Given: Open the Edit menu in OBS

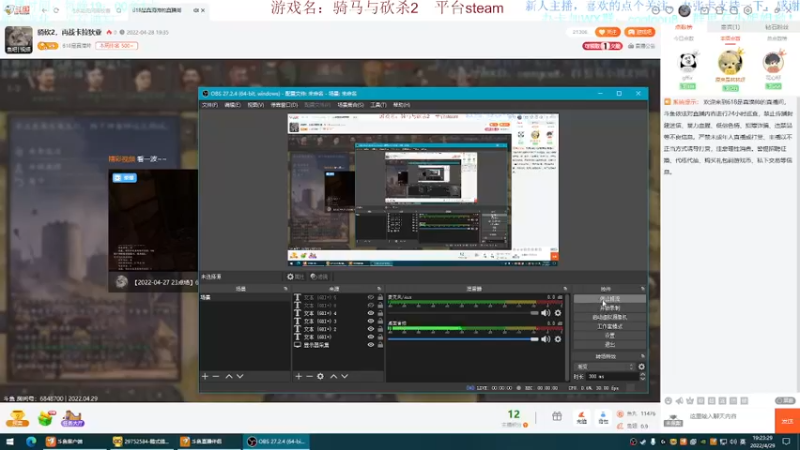Looking at the screenshot, I should point(232,105).
